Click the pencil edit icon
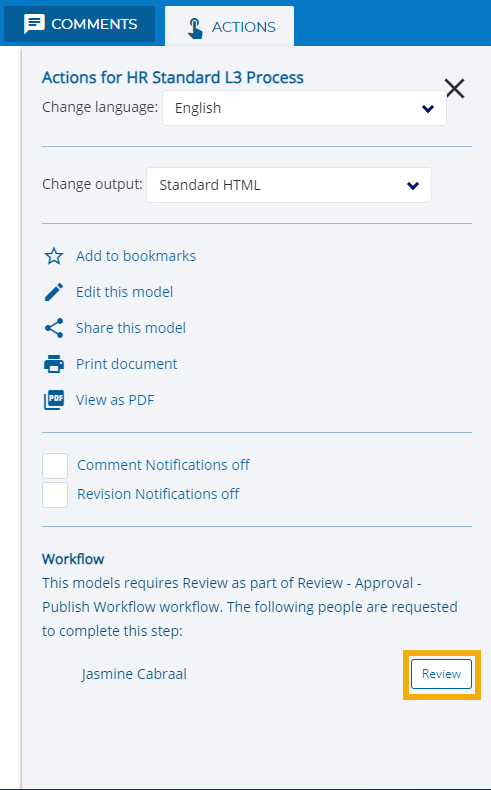The width and height of the screenshot is (491, 790). (x=54, y=292)
